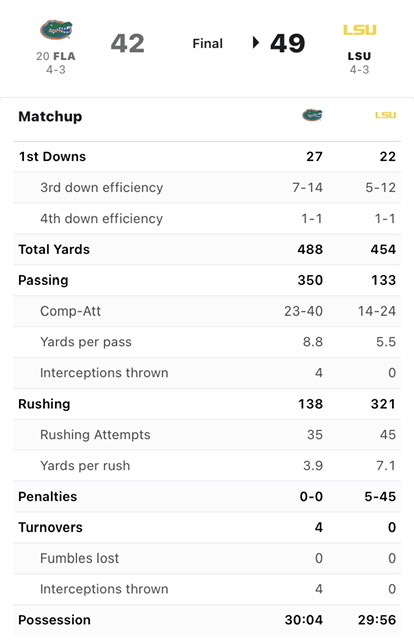Select the Total Yards row label
Screen dimensions: 414x640
point(54,249)
